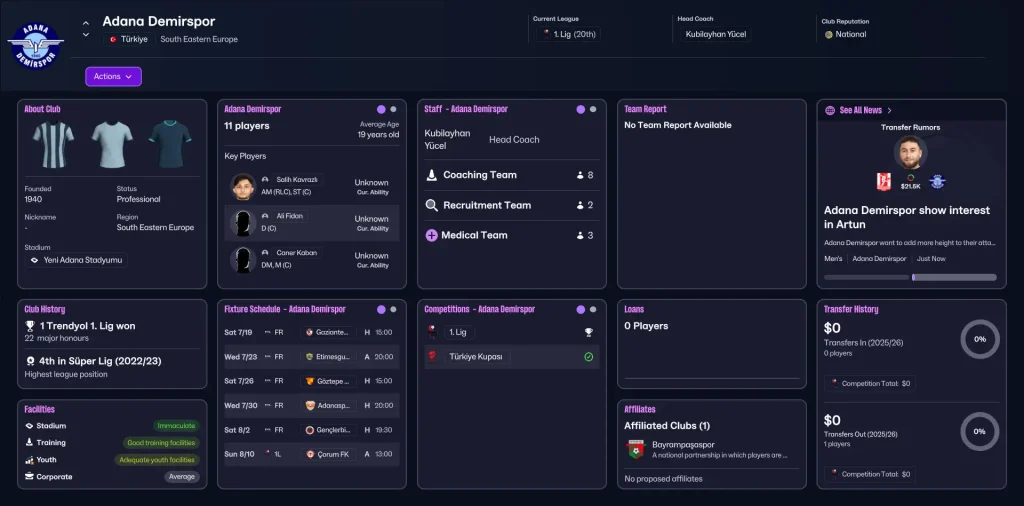Image resolution: width=1024 pixels, height=506 pixels.
Task: Open the Sat 7/19 Gaziante... fixture row
Action: click(x=312, y=332)
